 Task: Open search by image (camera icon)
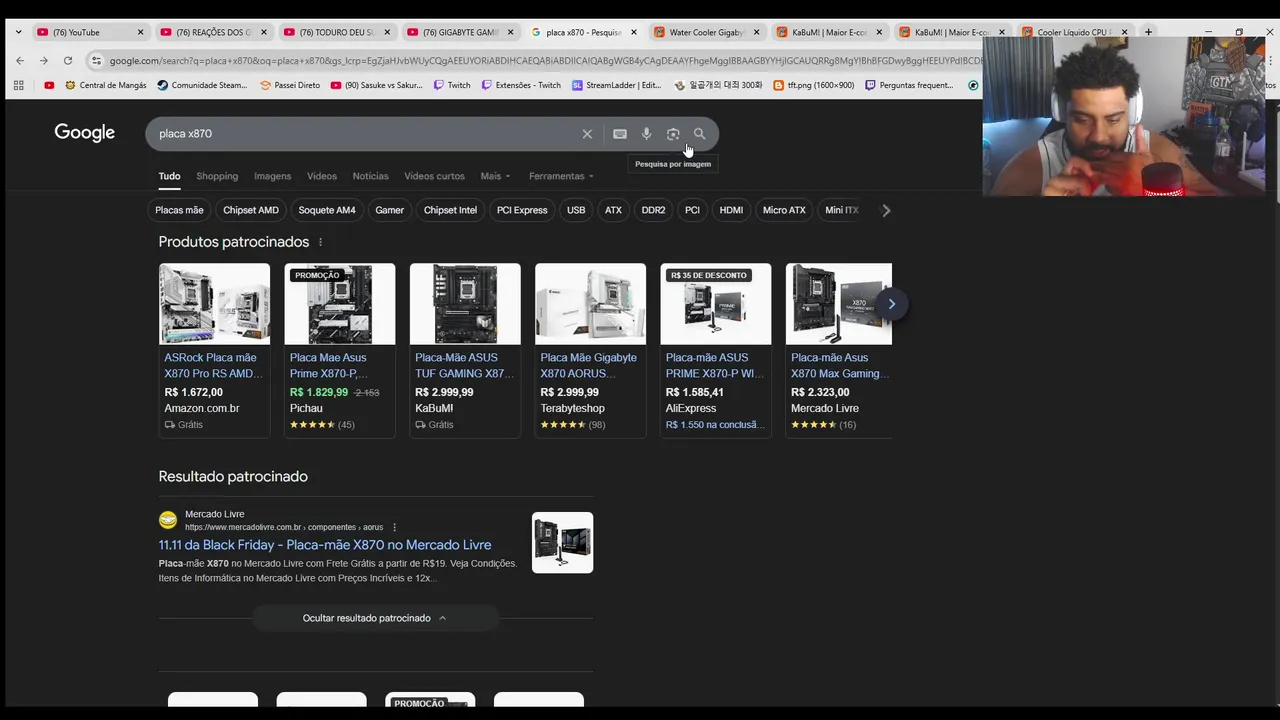(x=673, y=134)
